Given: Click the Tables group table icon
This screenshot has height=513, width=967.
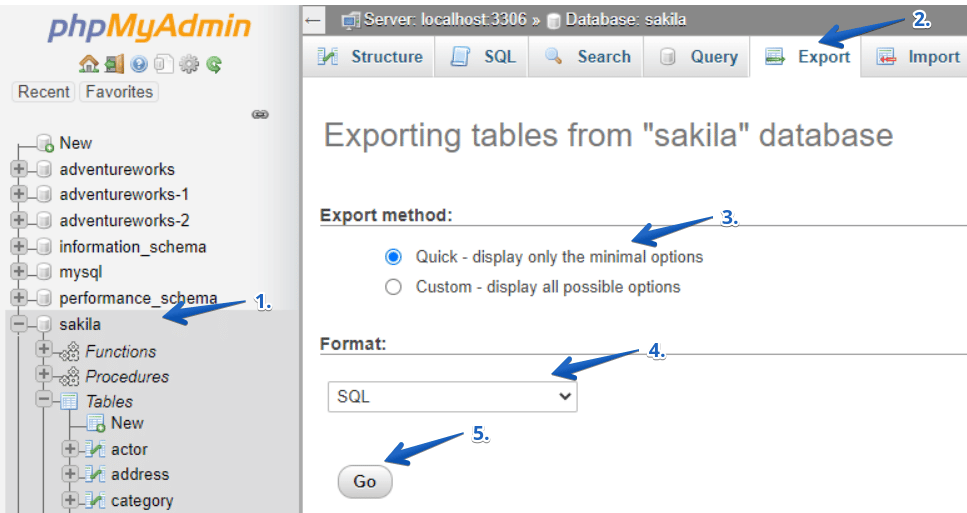Looking at the screenshot, I should click(x=69, y=401).
